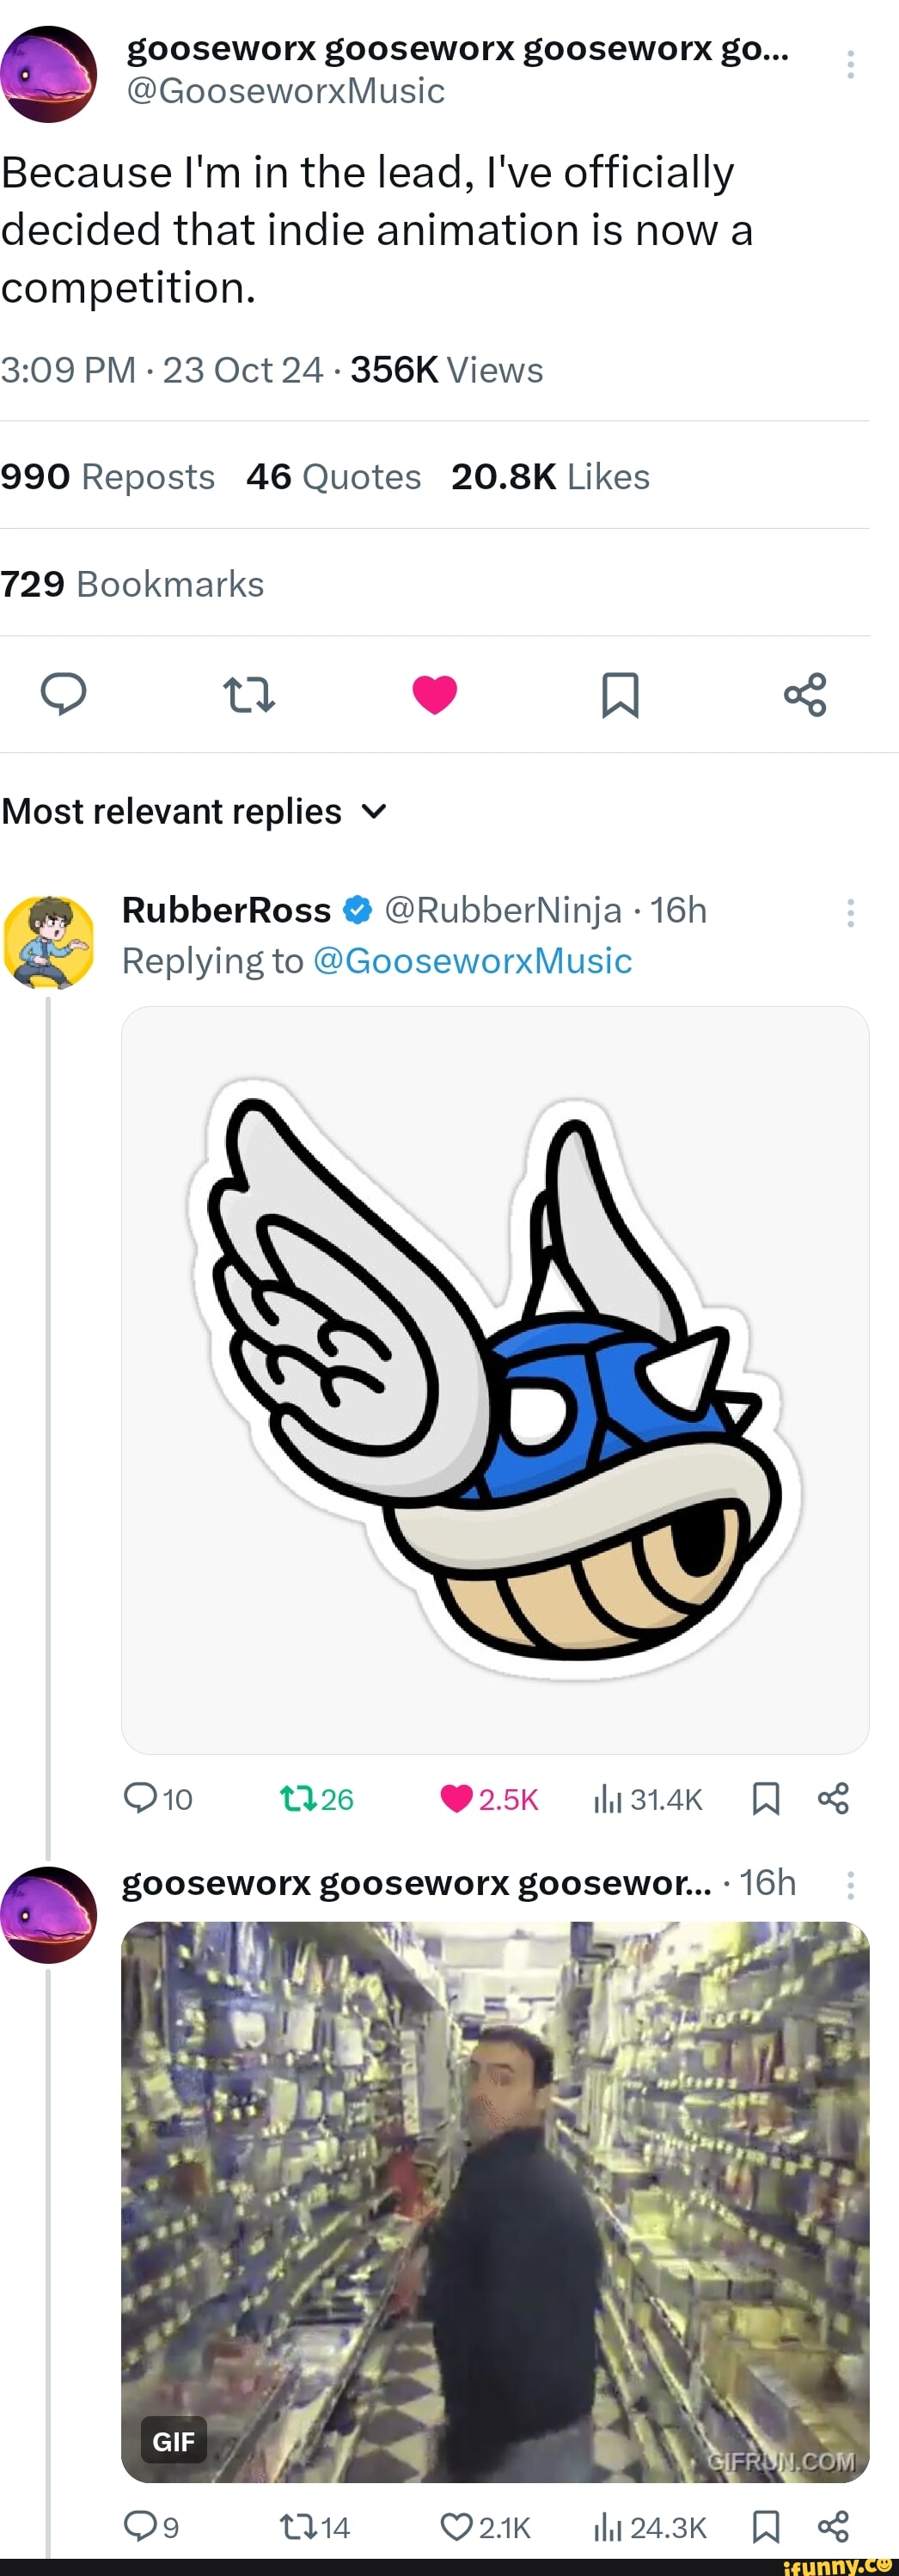Bookmark RubberRoss's reply

[766, 1796]
